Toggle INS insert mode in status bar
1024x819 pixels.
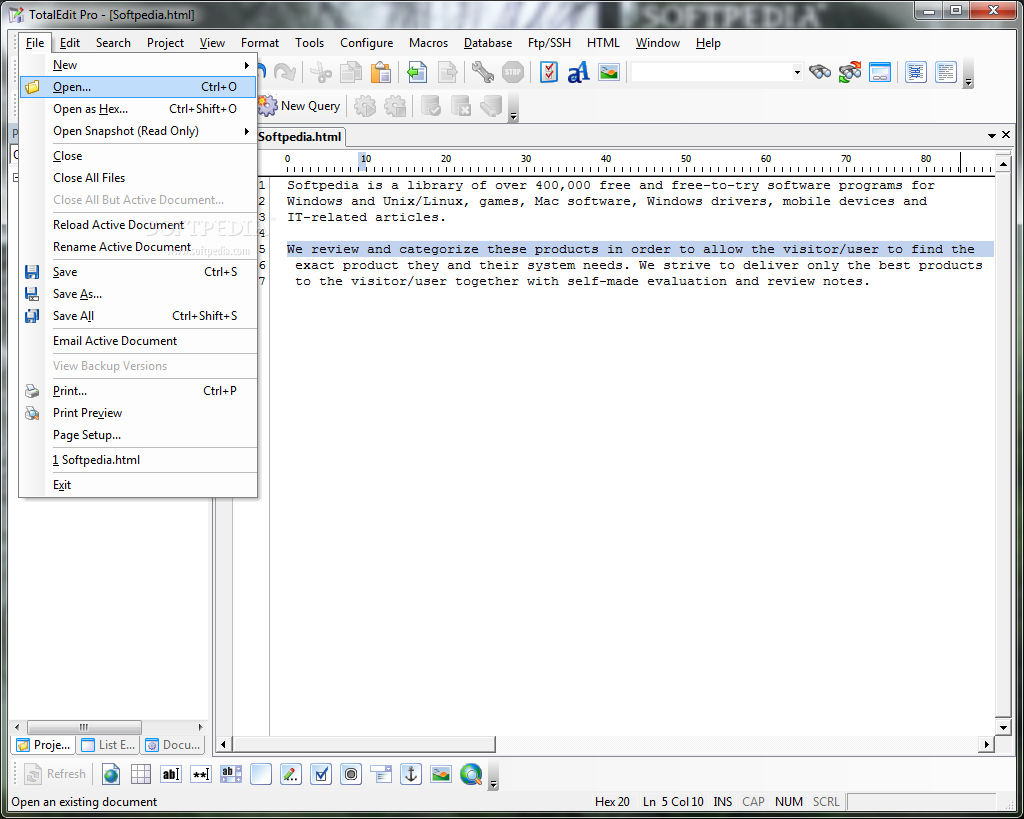coord(722,801)
